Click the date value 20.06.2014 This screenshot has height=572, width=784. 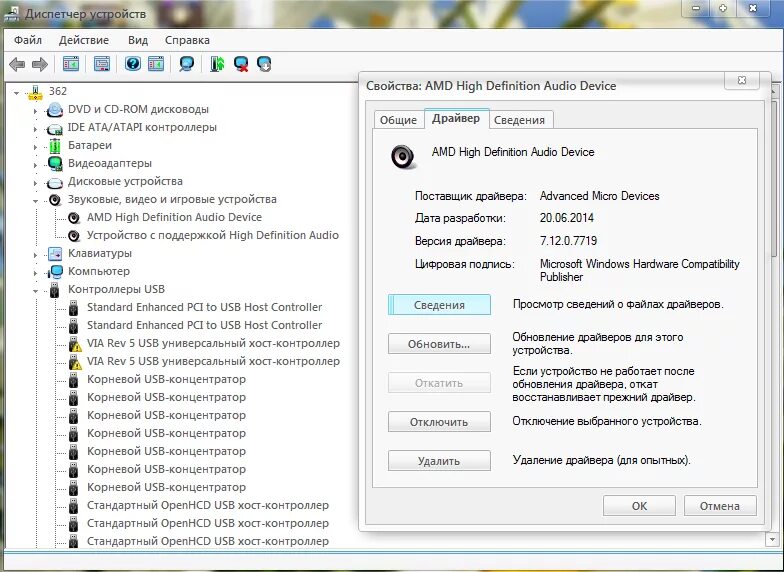point(566,218)
